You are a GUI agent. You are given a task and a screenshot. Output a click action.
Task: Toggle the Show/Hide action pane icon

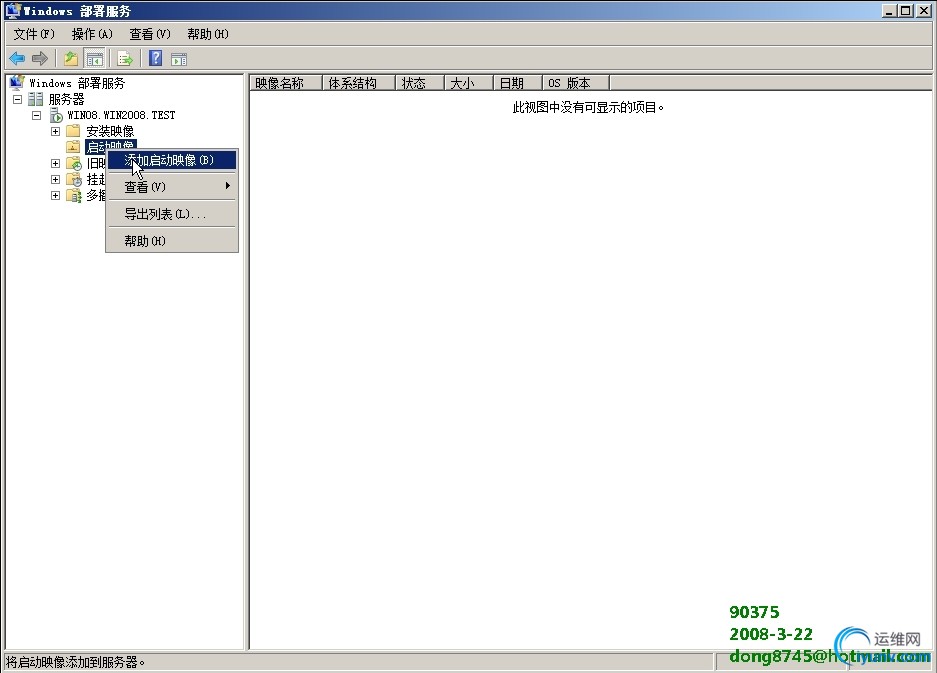tap(179, 59)
